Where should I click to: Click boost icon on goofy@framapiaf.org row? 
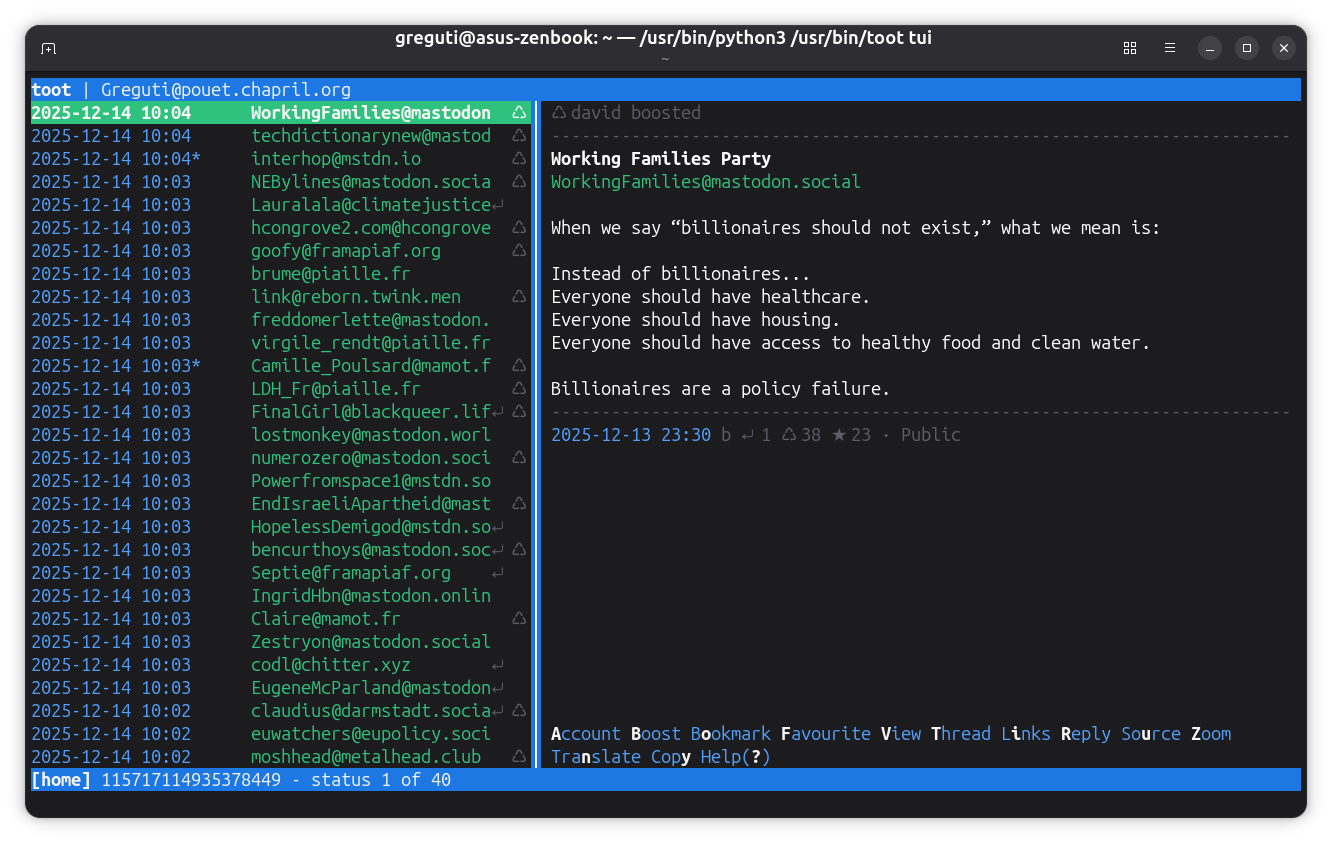click(518, 251)
